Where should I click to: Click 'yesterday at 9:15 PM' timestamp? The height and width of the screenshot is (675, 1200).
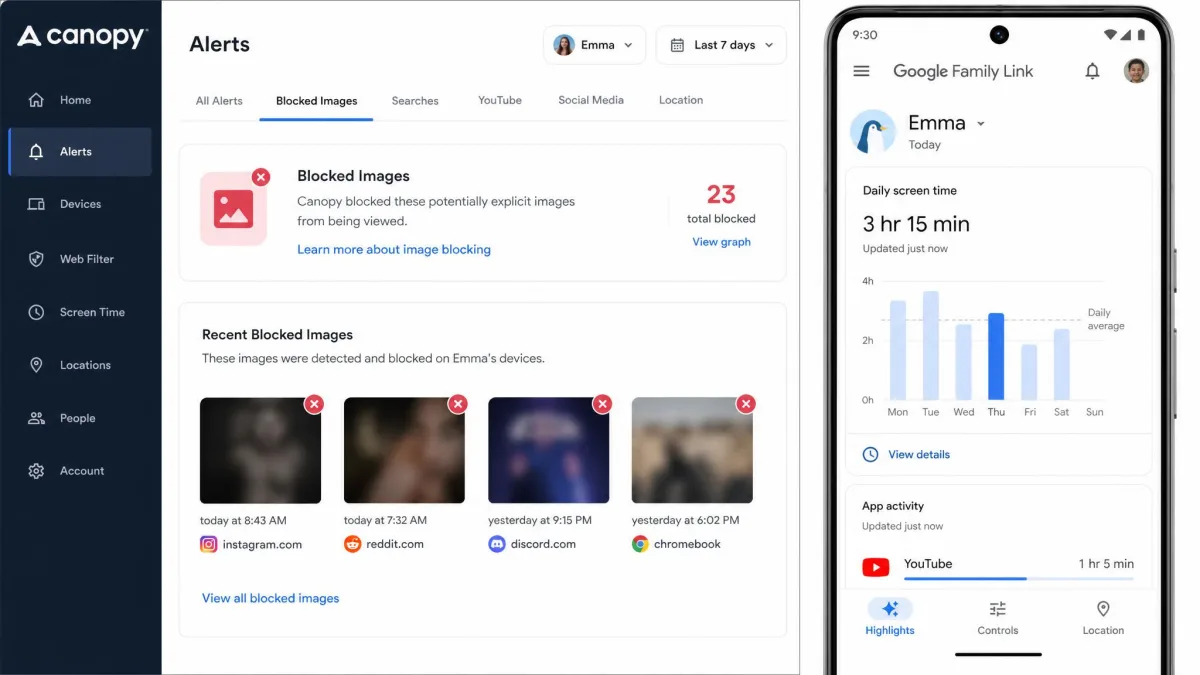(x=540, y=520)
